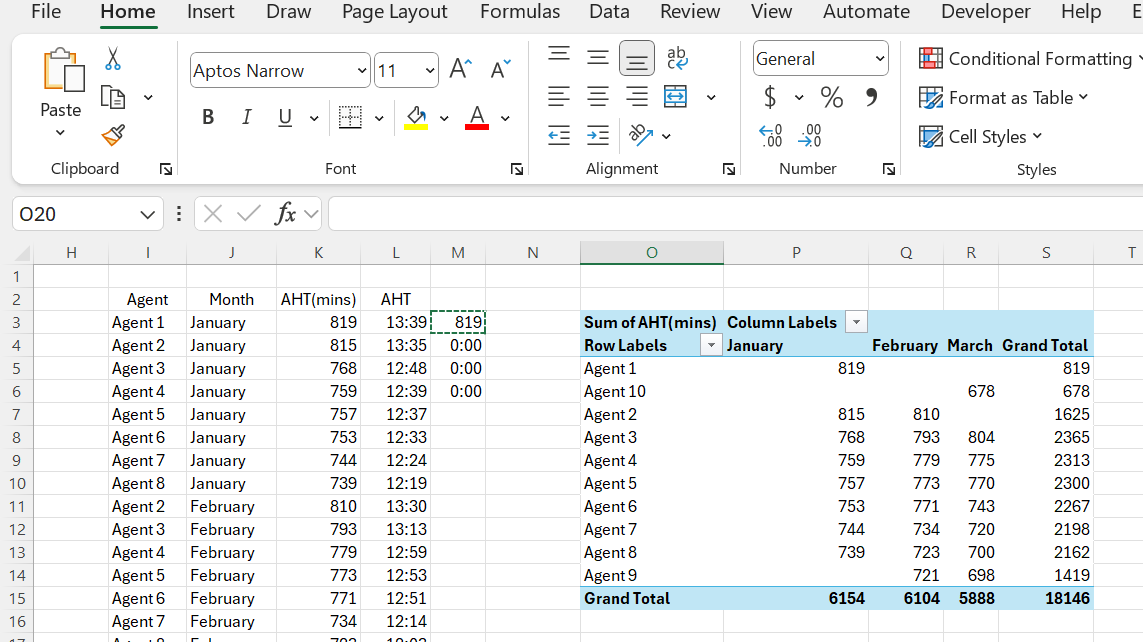Click the Orientation text-angle icon
Screen dimensions: 1143x642
point(640,135)
